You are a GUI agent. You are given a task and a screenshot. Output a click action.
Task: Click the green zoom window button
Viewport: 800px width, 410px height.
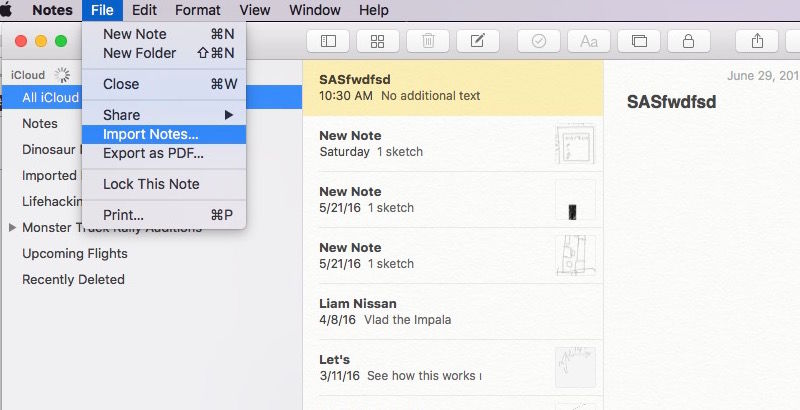[x=61, y=41]
